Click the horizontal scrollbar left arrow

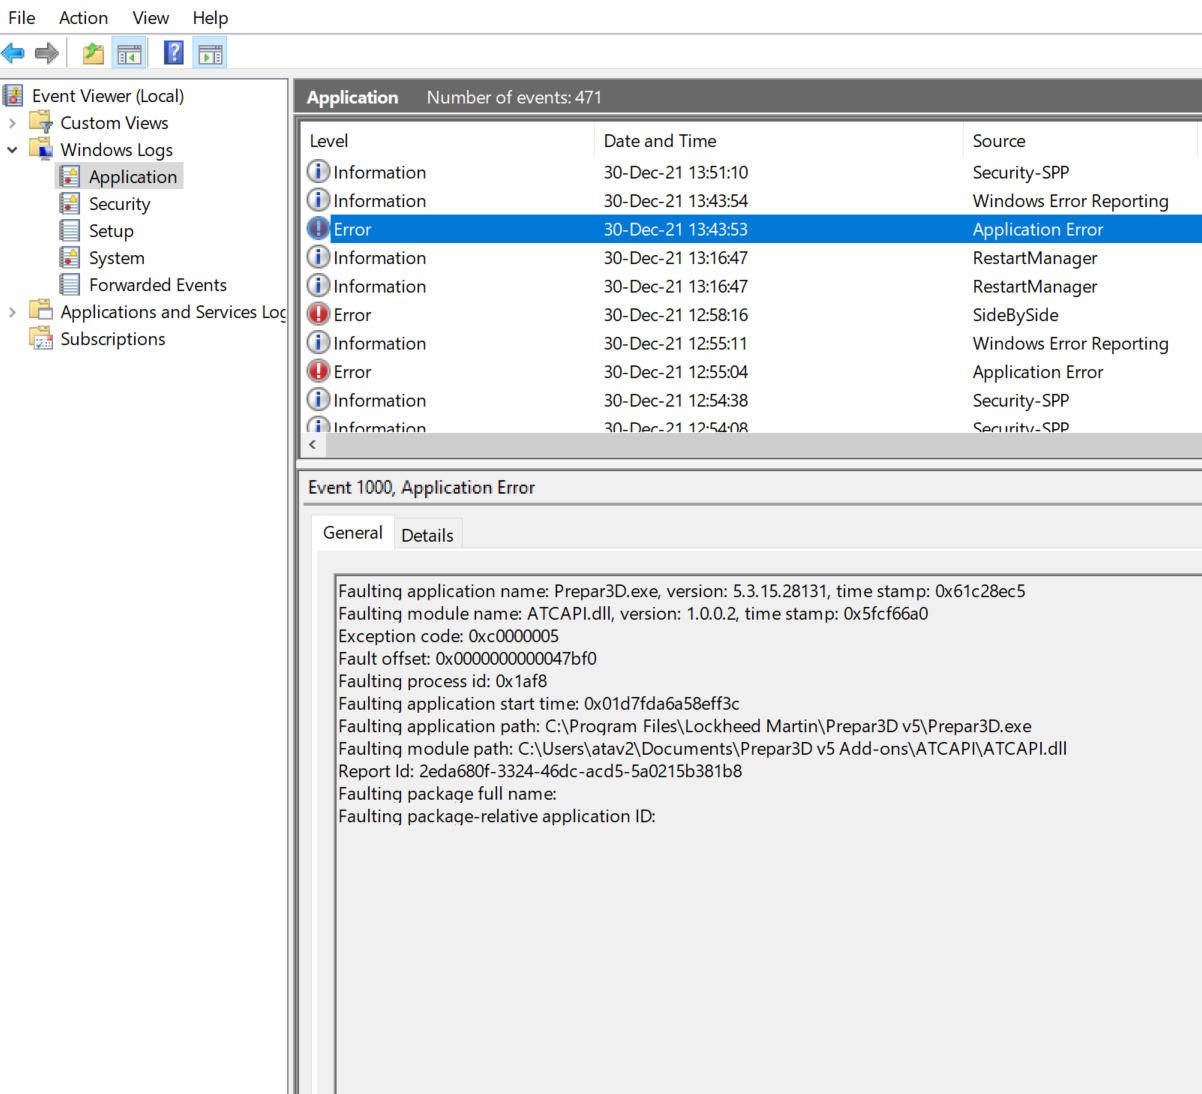point(313,445)
